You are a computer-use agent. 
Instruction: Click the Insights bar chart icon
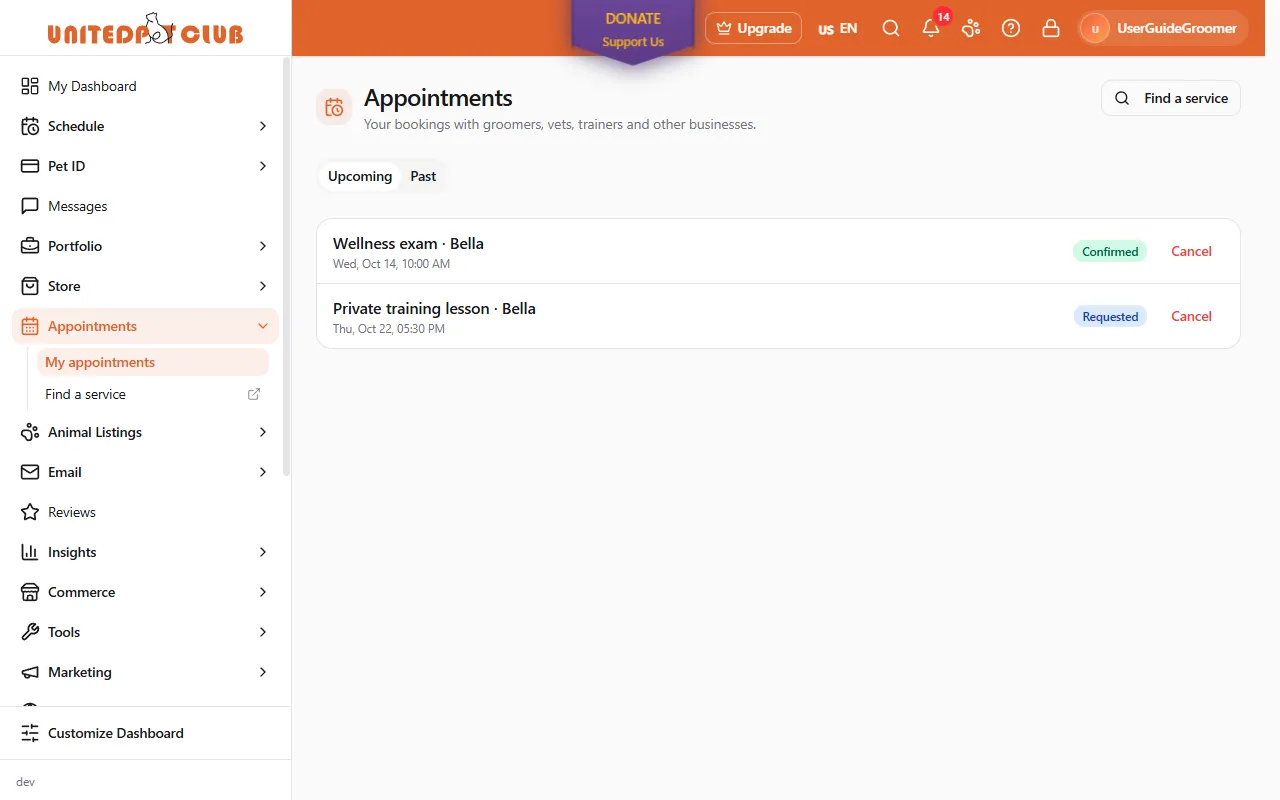(30, 552)
